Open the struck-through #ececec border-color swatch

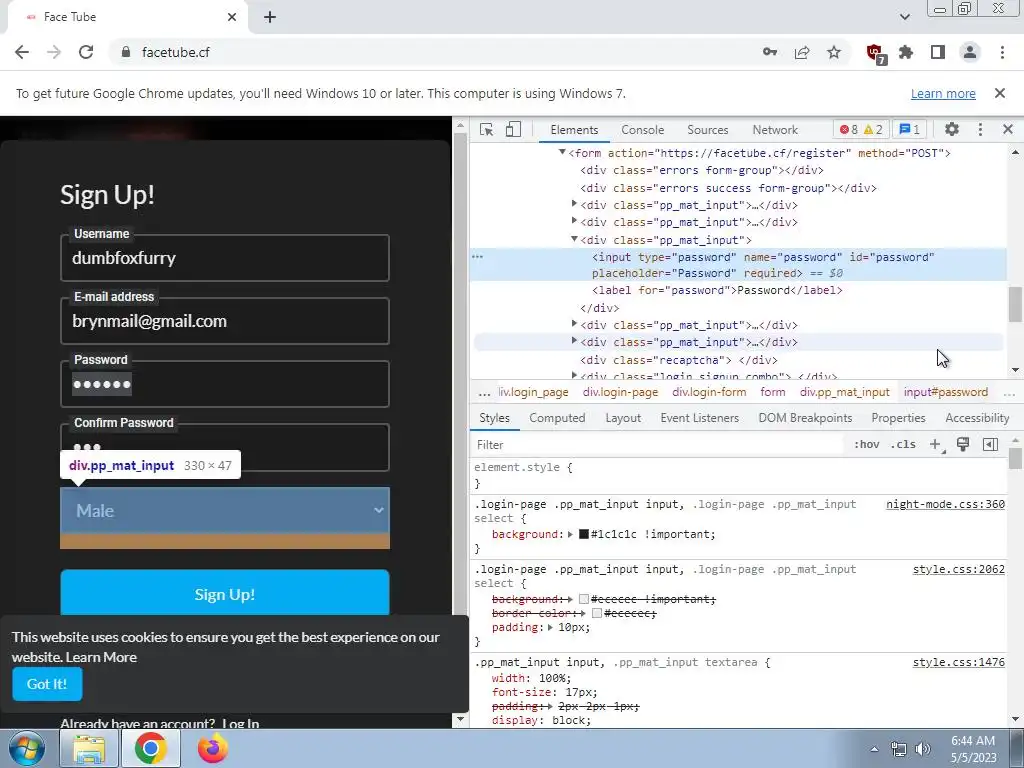point(596,613)
